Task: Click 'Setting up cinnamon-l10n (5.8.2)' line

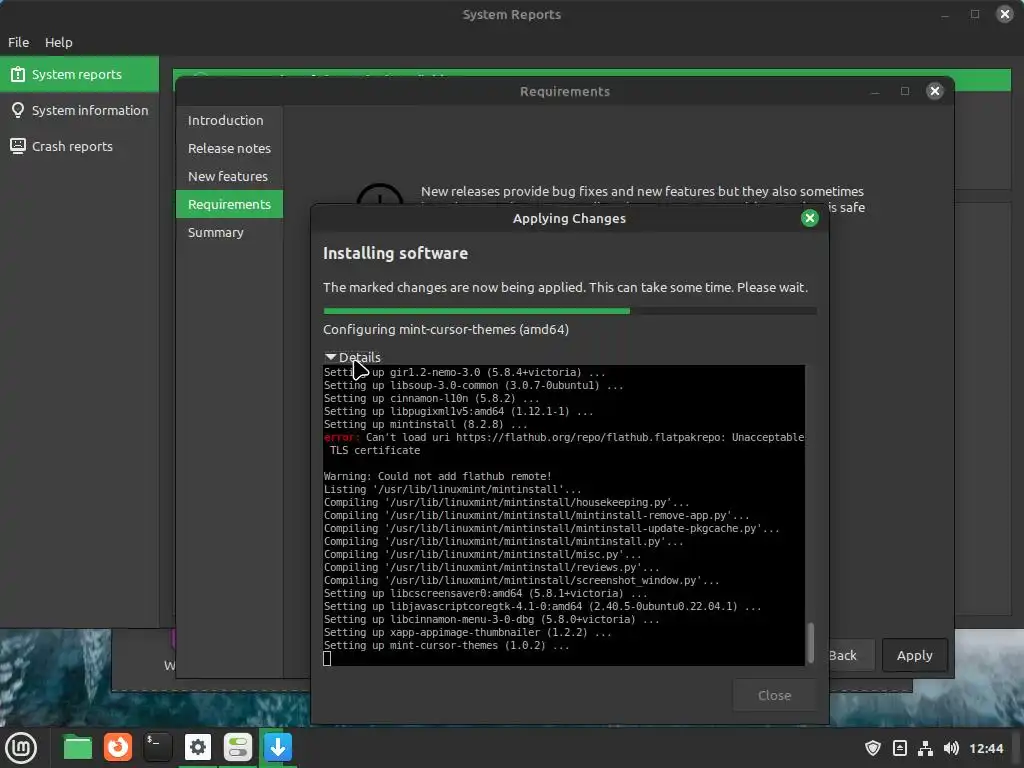Action: click(x=432, y=398)
